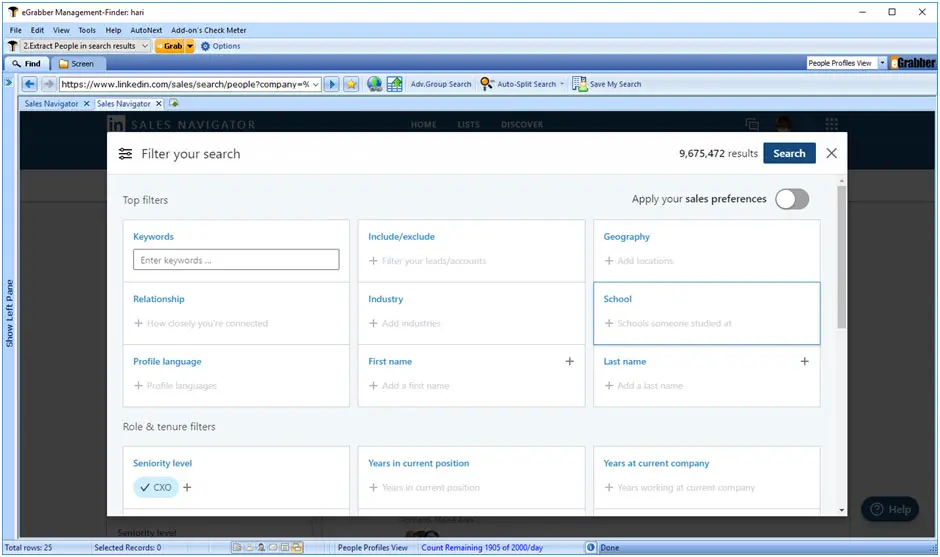This screenshot has width=940, height=557.
Task: Click the apps grid icon in Sales Navigator header
Action: 831,124
